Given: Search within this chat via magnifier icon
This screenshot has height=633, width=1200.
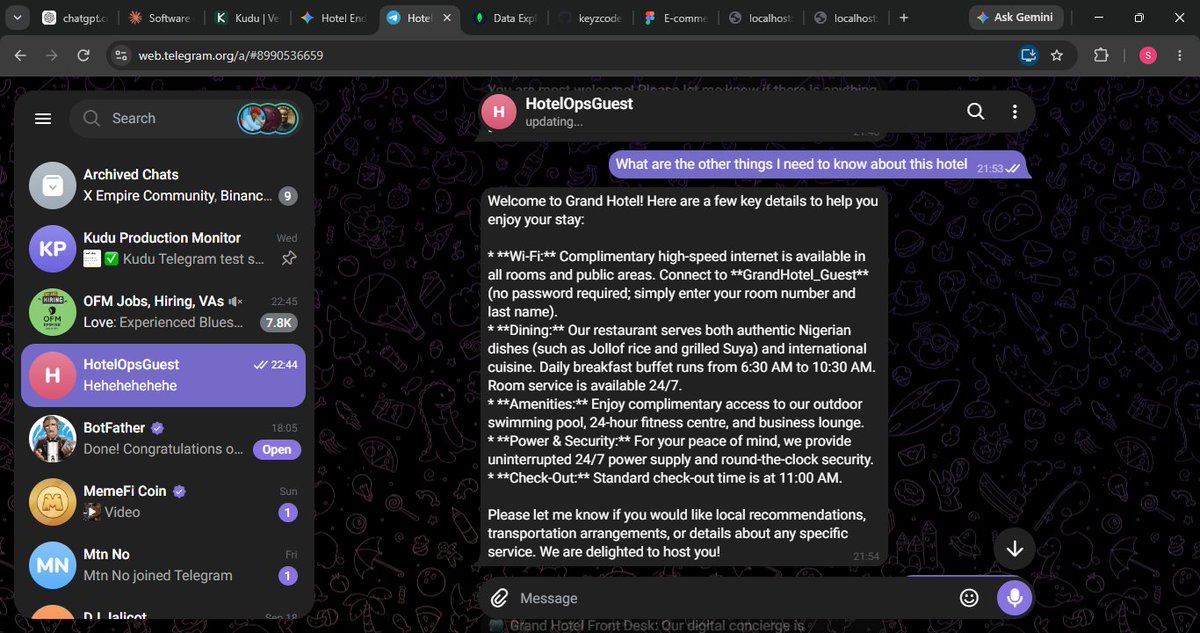Looking at the screenshot, I should click(x=976, y=112).
